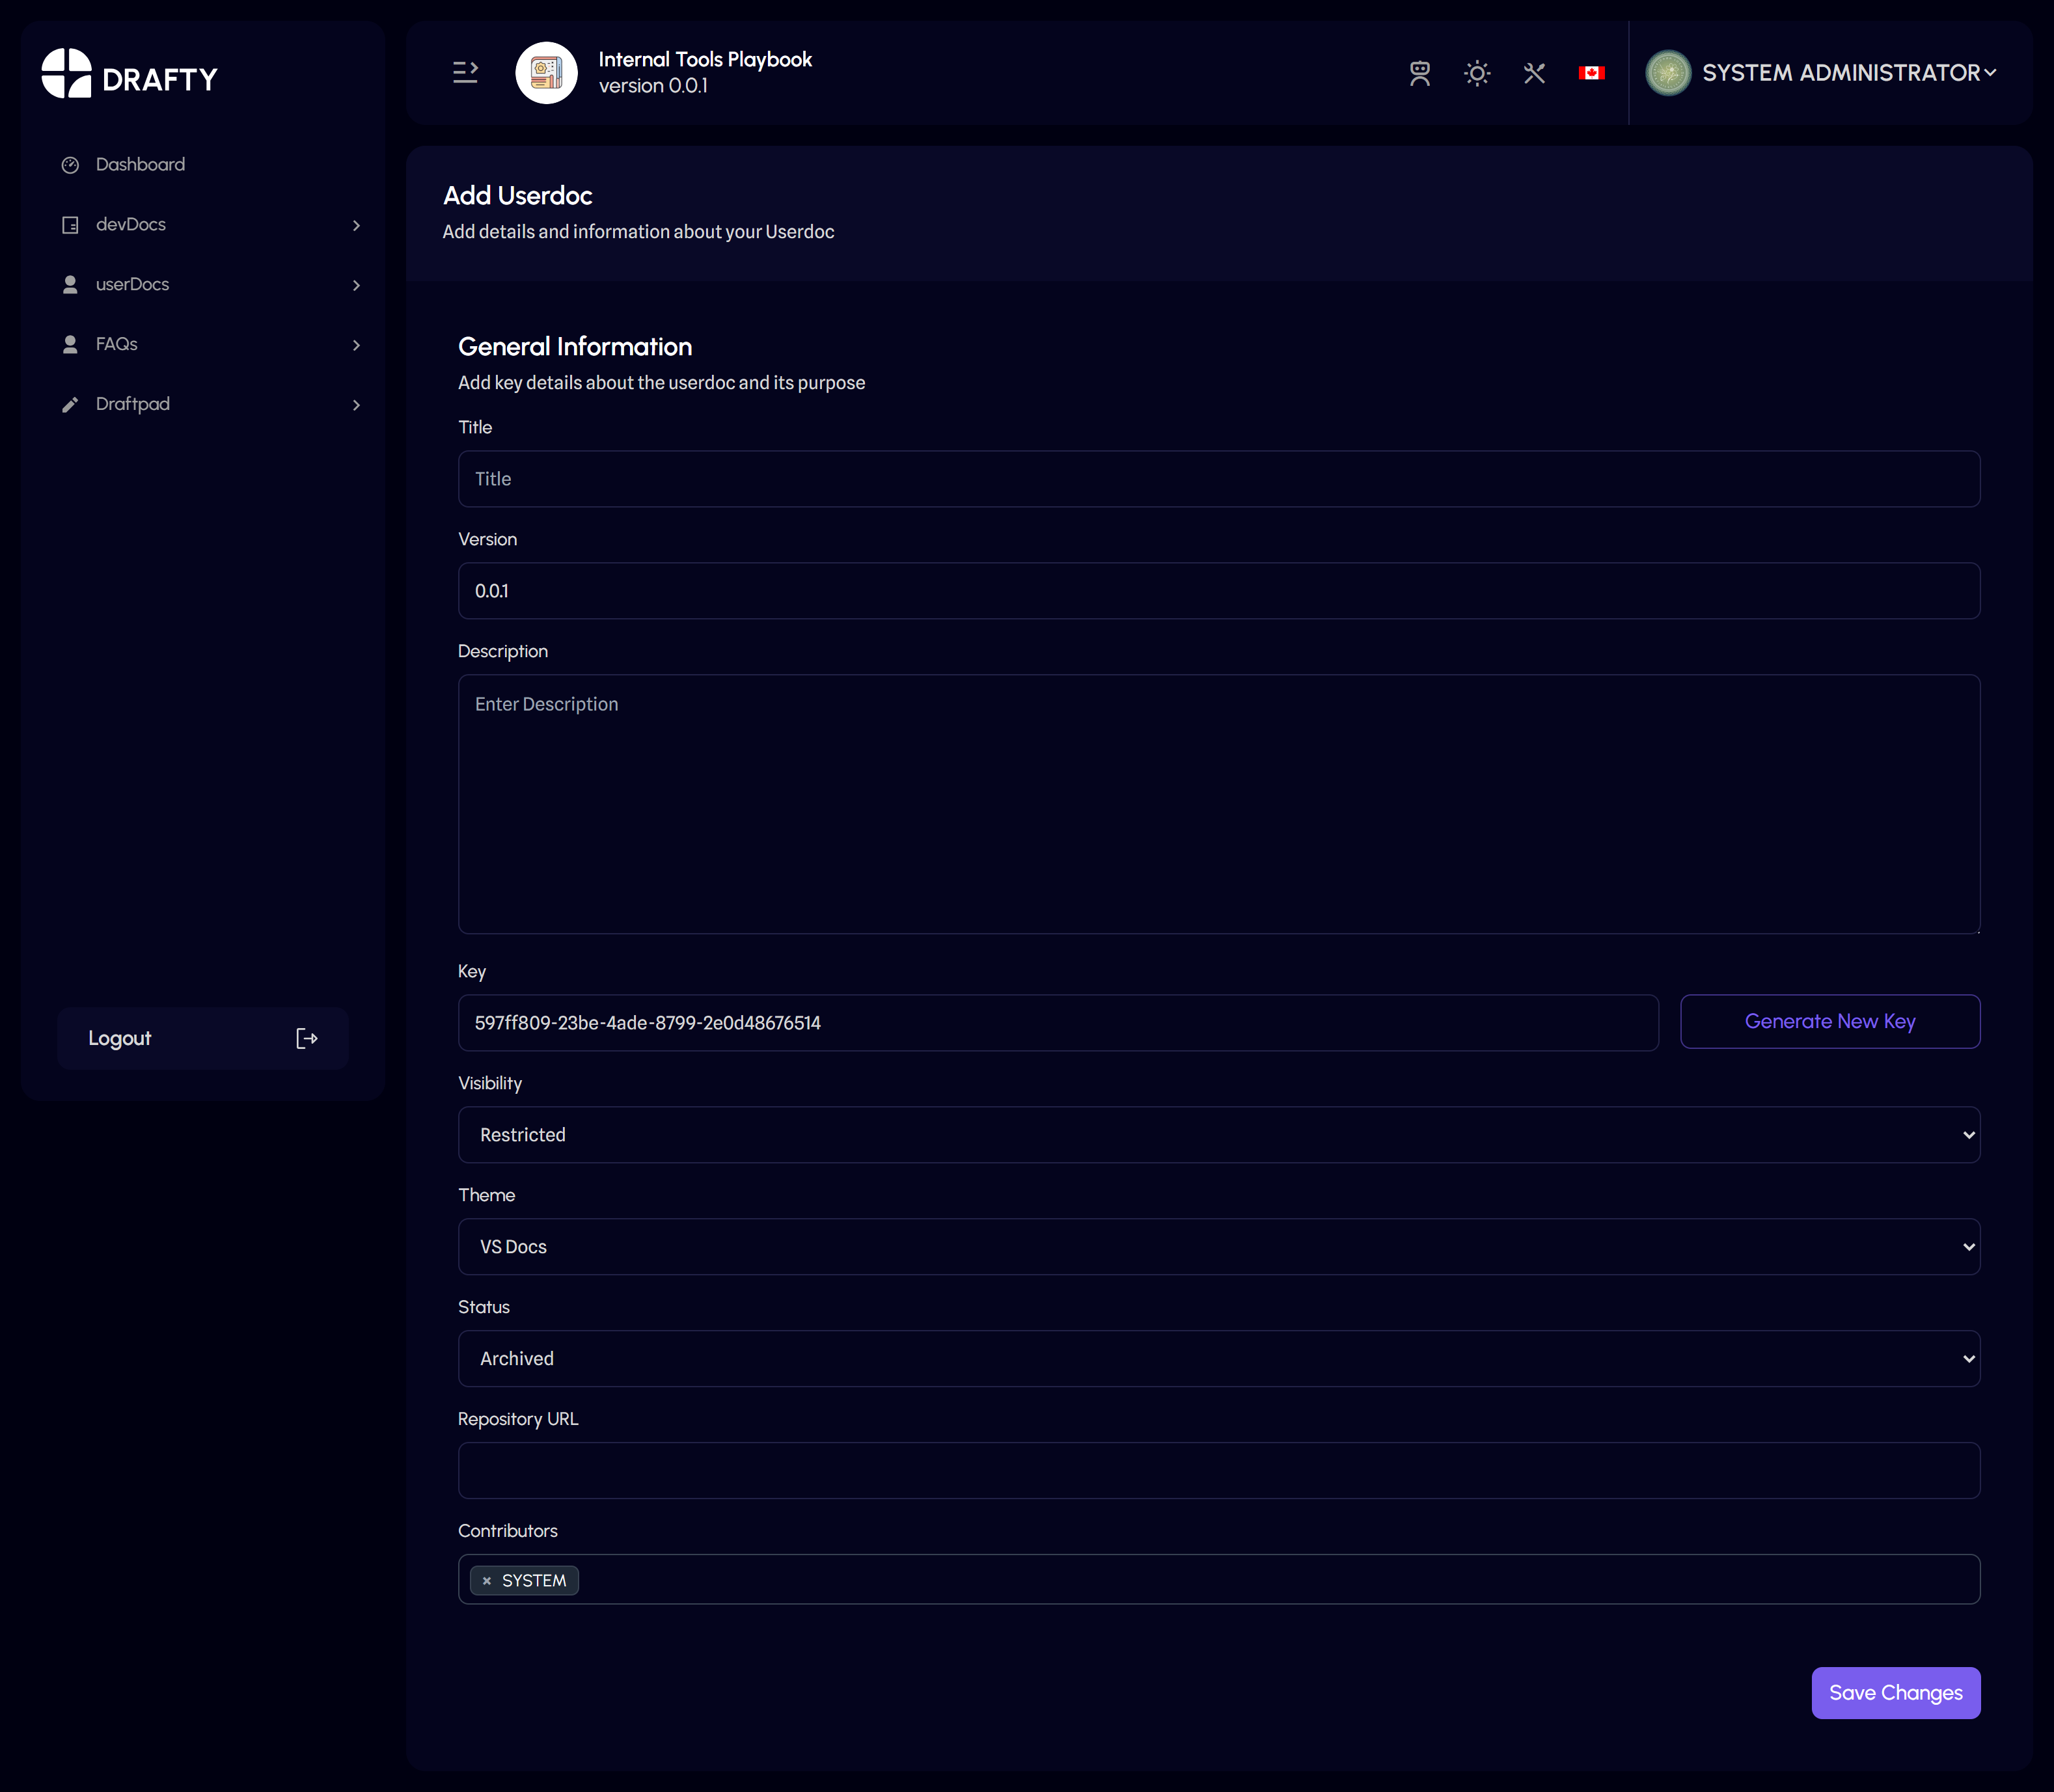Click the Internal Tools Playbook logo
The image size is (2054, 1792).
(546, 73)
